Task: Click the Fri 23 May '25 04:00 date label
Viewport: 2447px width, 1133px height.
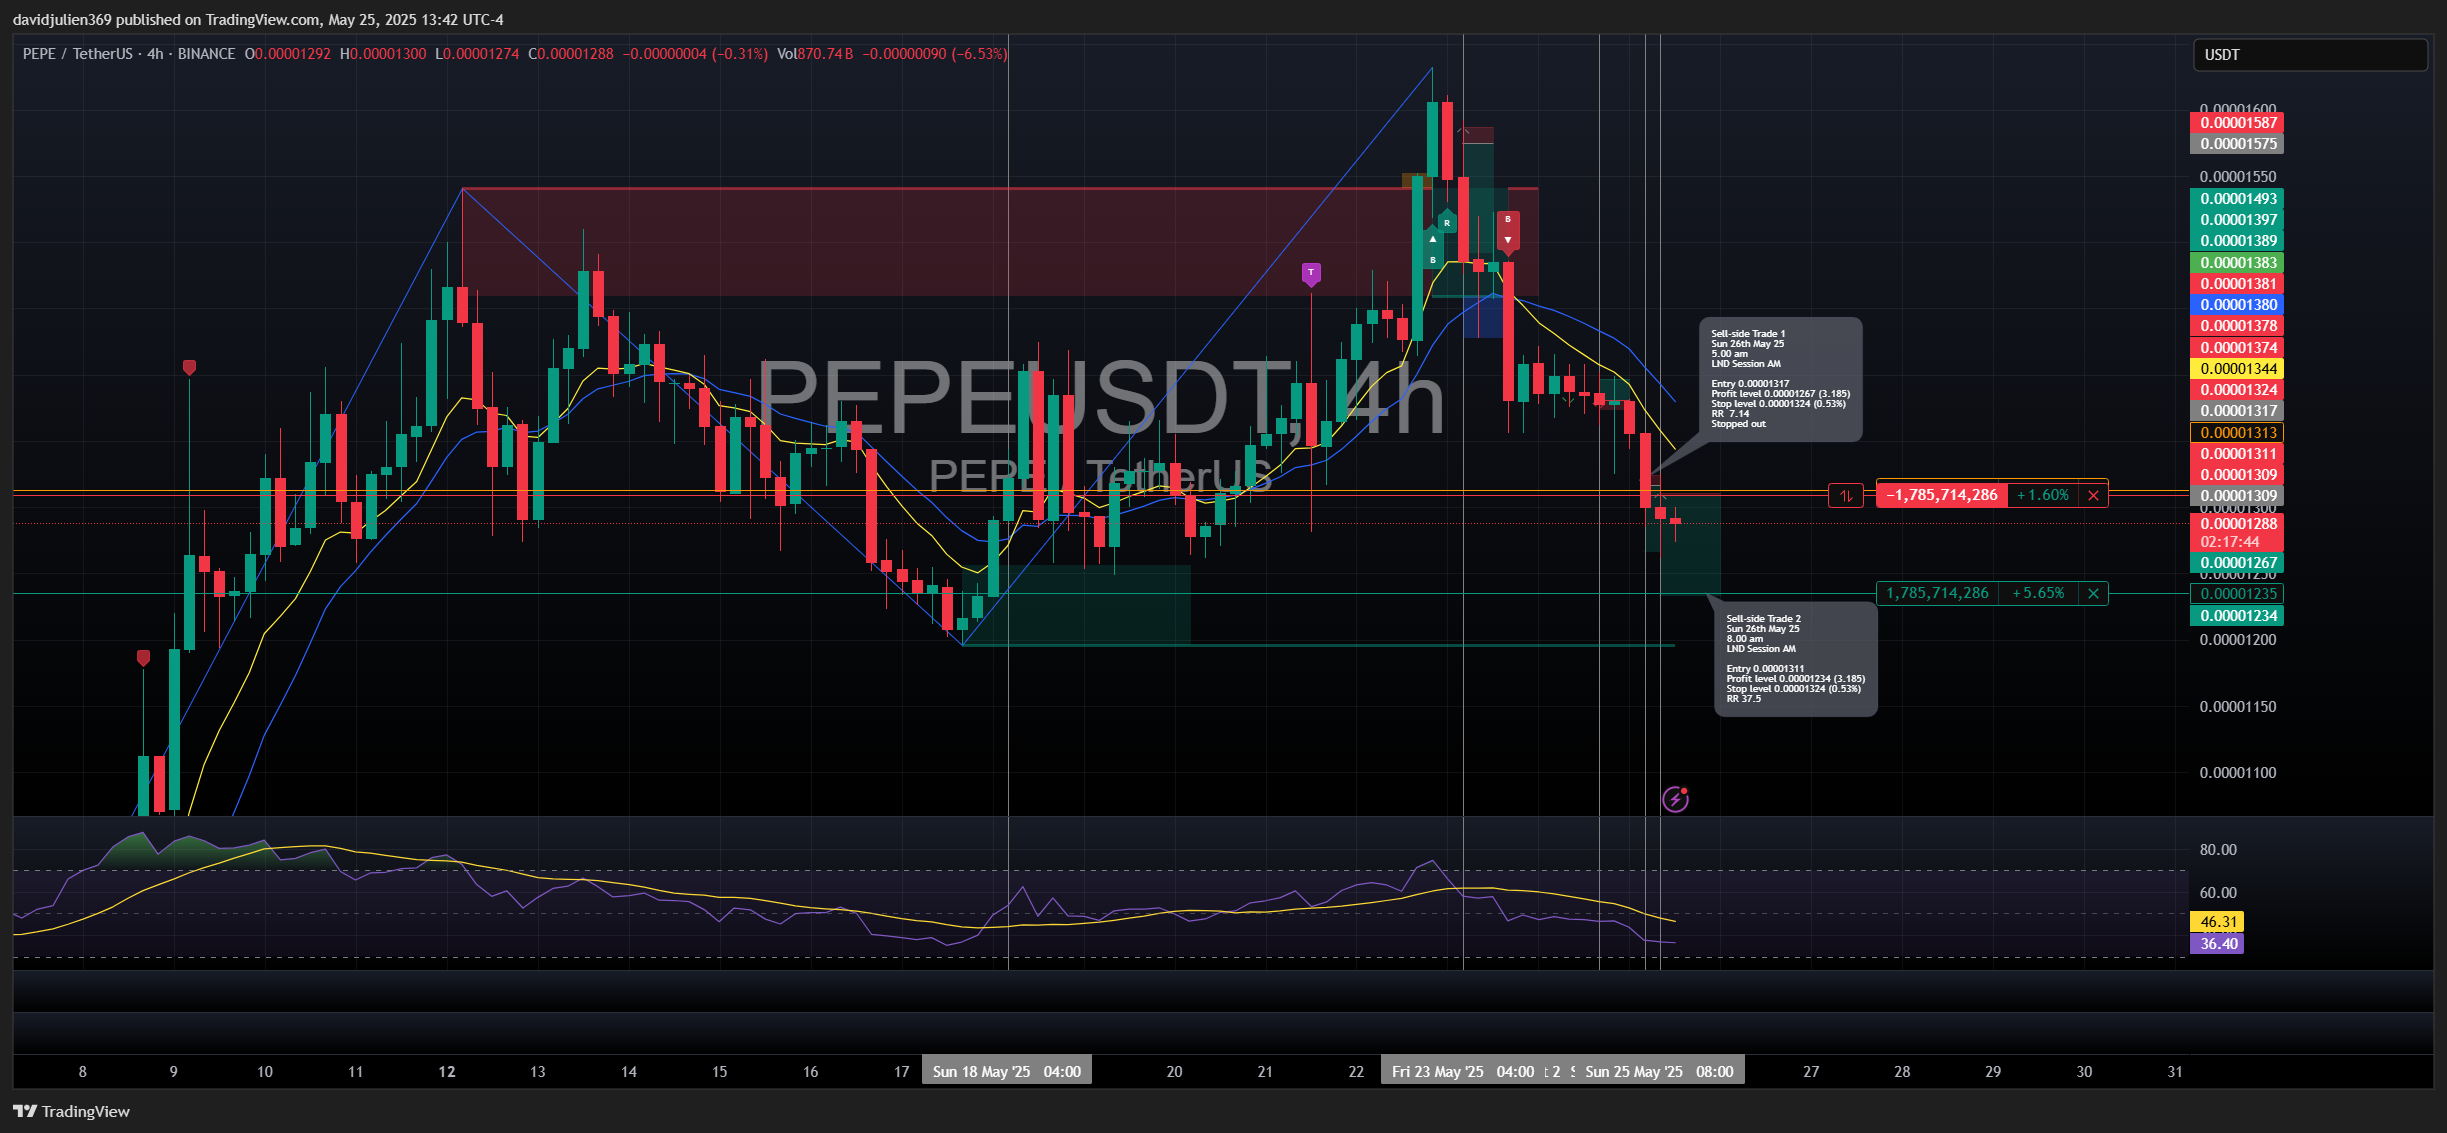Action: (1463, 1071)
